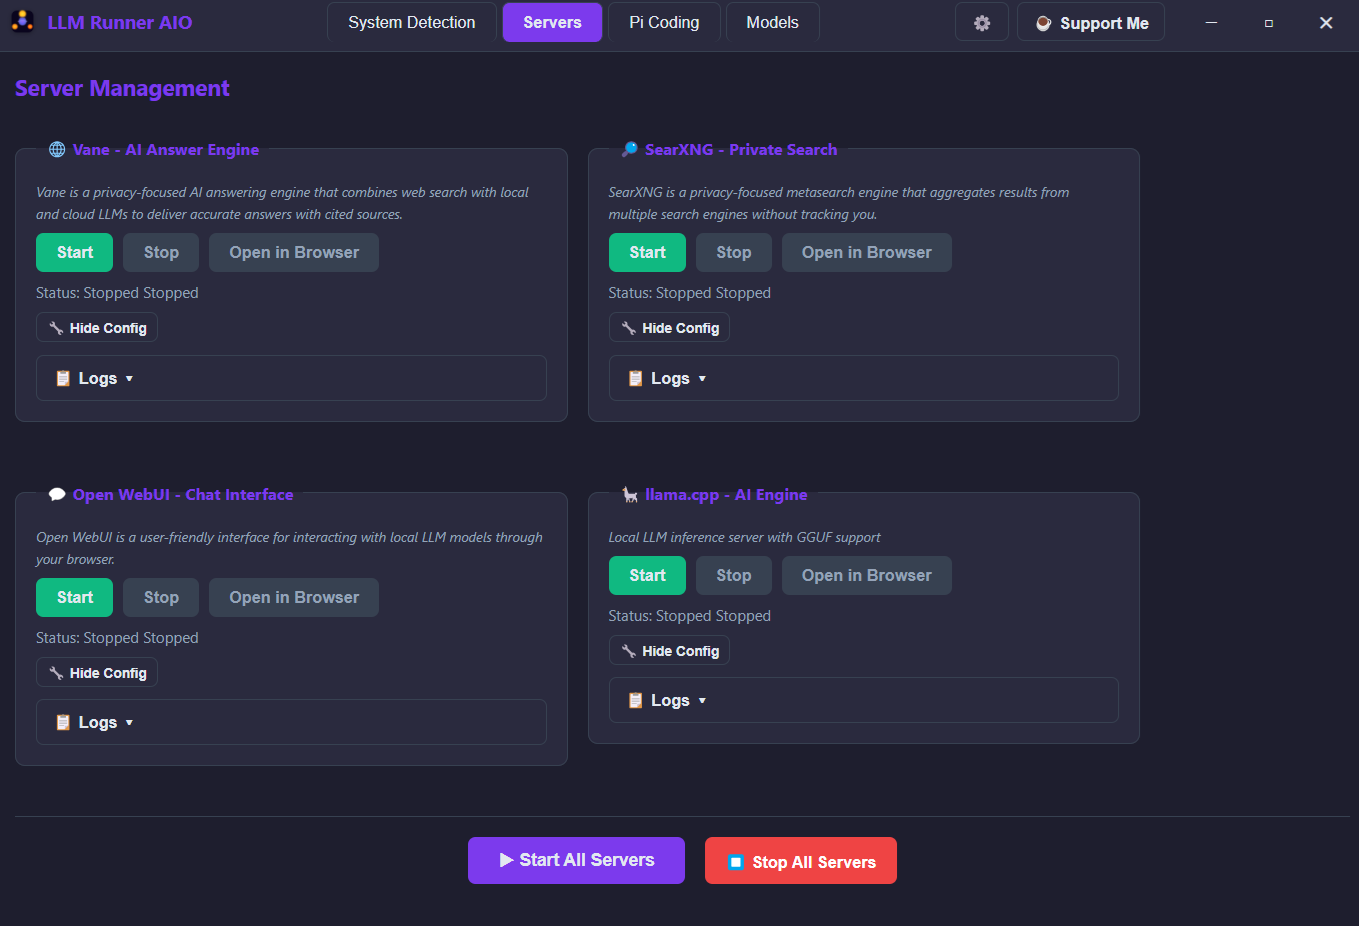Expand the Logs section for Vane
The image size is (1359, 926).
pos(291,378)
